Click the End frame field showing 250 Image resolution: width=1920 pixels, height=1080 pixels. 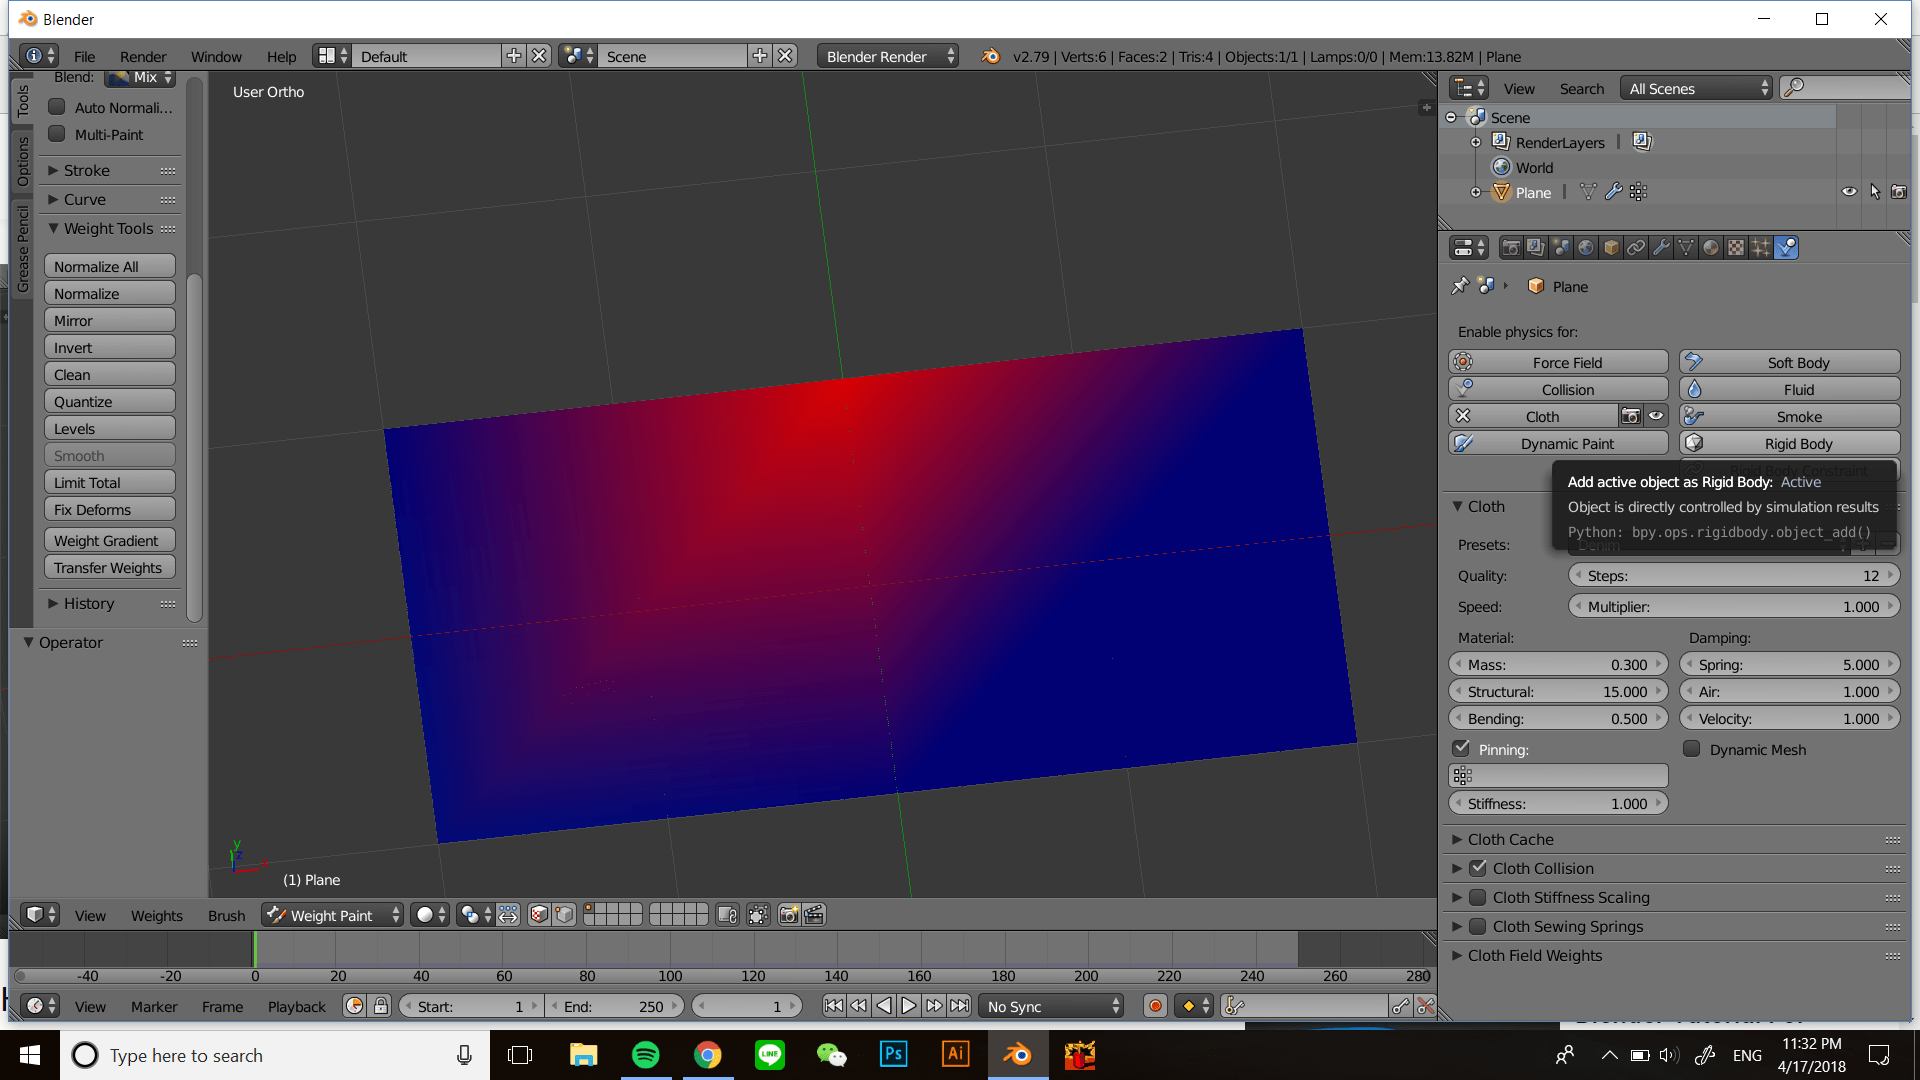tap(615, 1006)
